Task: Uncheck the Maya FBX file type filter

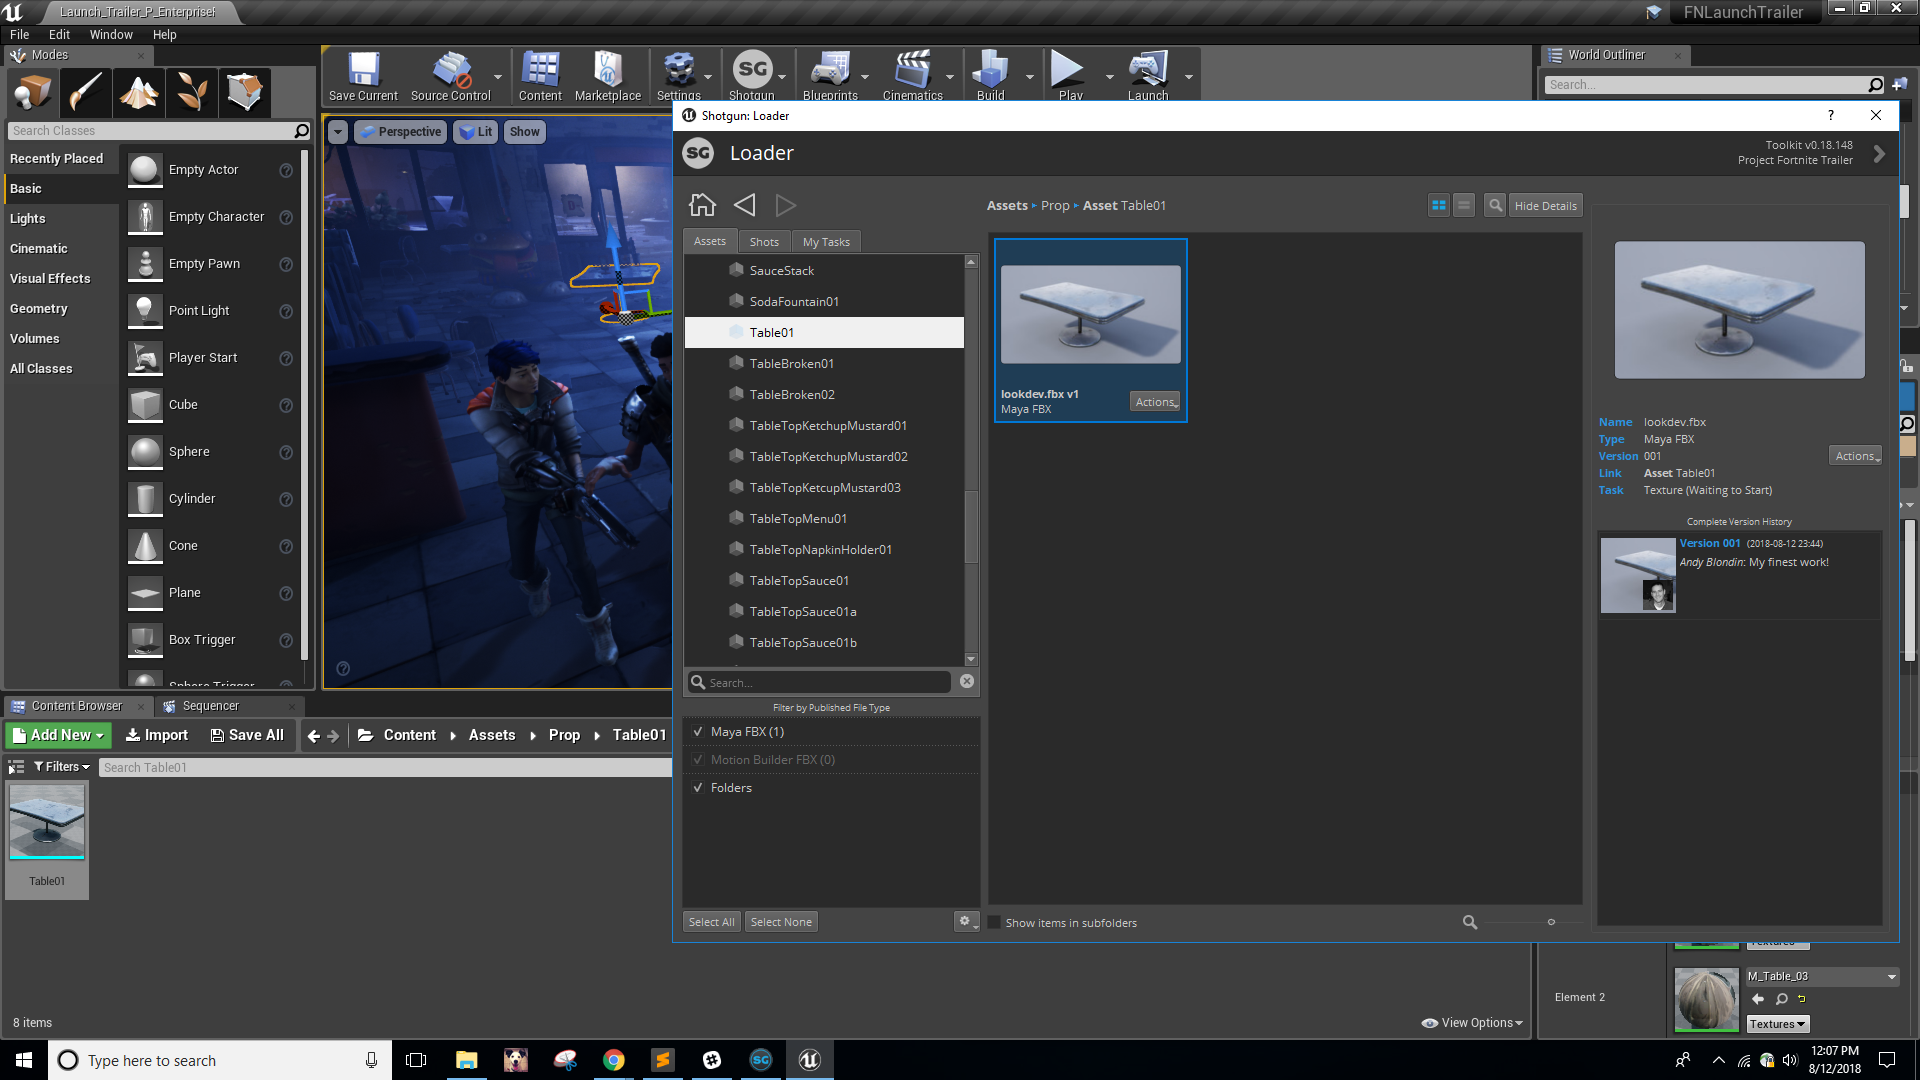Action: [x=698, y=731]
